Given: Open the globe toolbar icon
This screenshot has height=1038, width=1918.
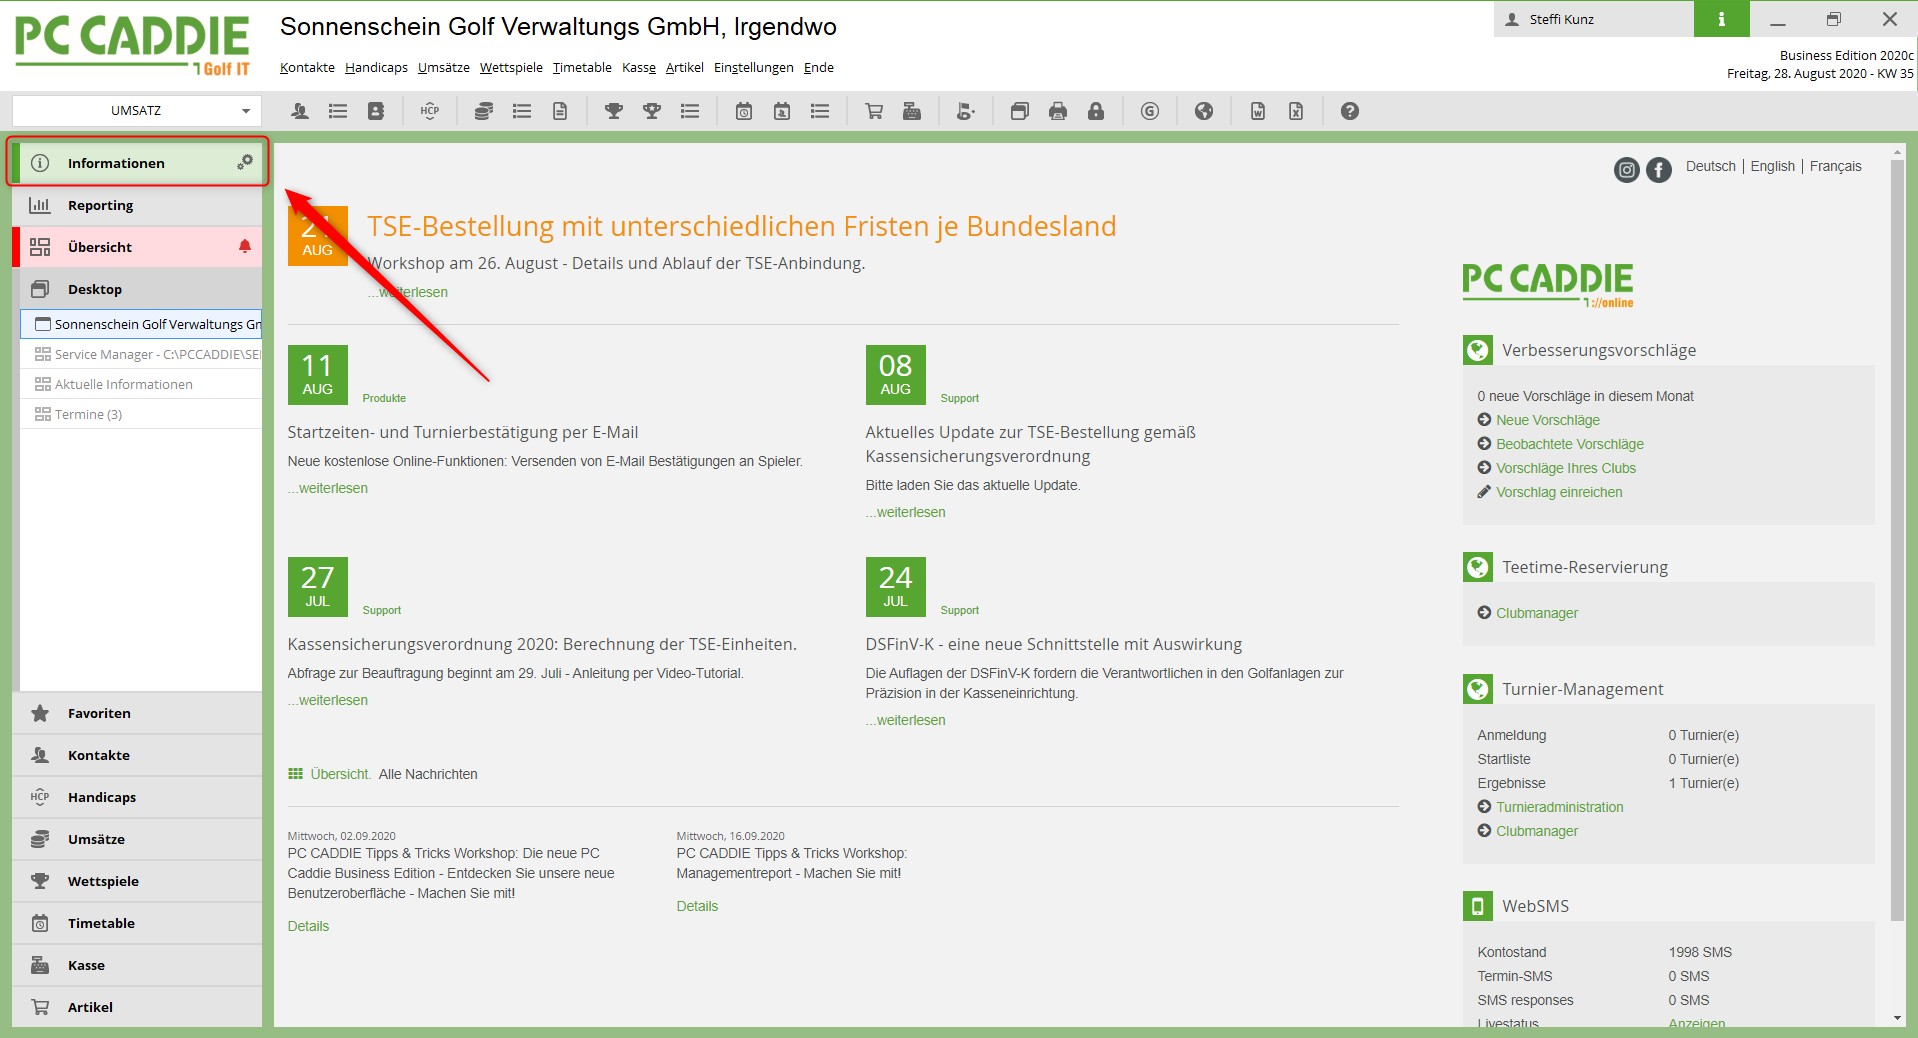Looking at the screenshot, I should (x=1204, y=111).
